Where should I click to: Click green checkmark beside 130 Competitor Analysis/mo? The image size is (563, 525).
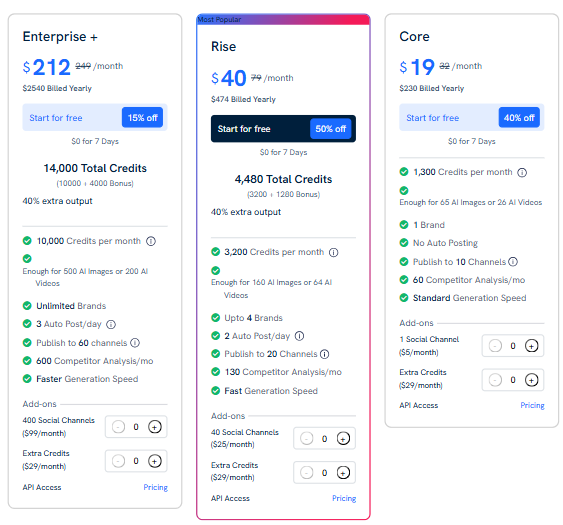click(x=215, y=372)
